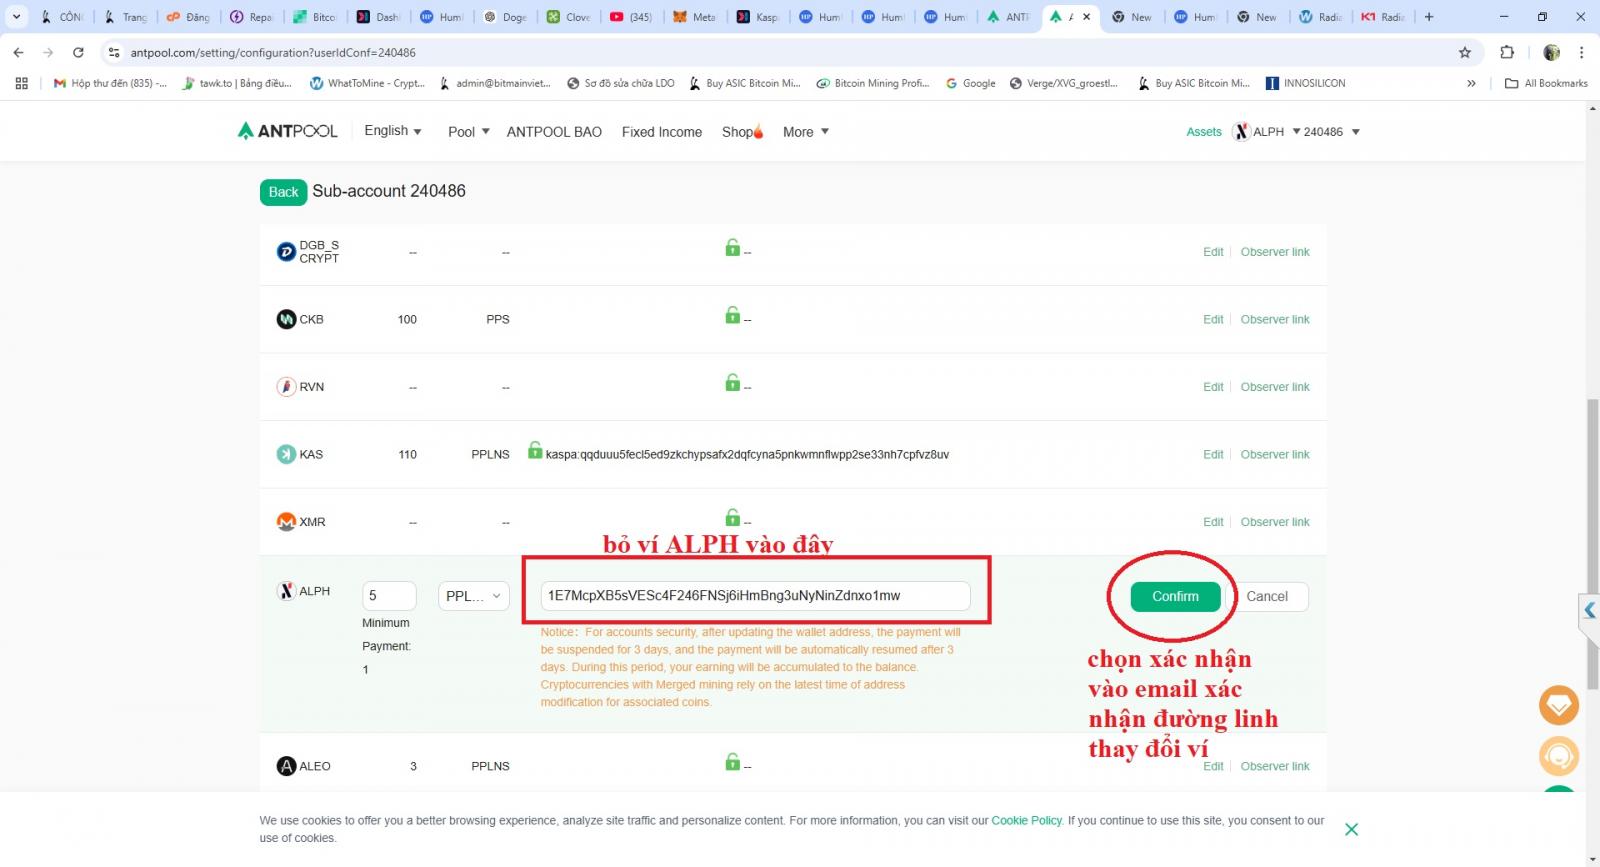Edit the DGB_SCRYPT row
Image resolution: width=1600 pixels, height=867 pixels.
point(1213,252)
